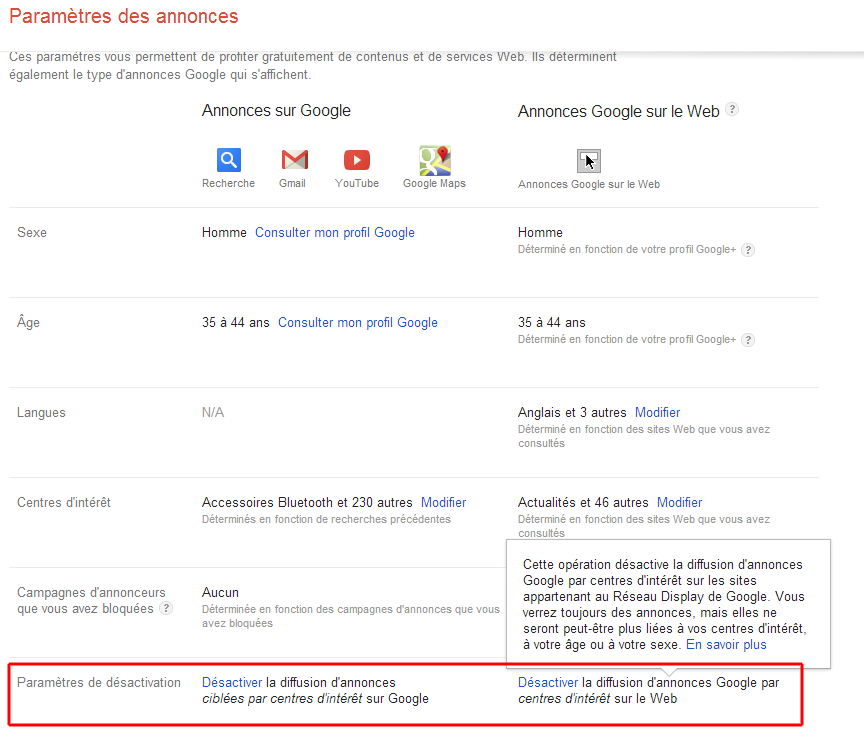Click the Recherche search icon
The height and width of the screenshot is (744, 864).
tap(229, 160)
